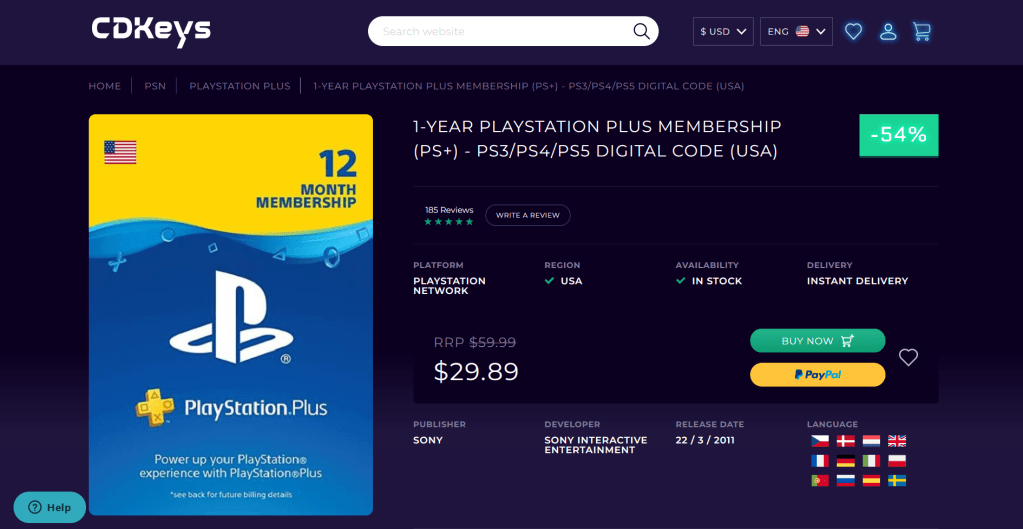Expand the $ USD currency dropdown

tap(723, 32)
